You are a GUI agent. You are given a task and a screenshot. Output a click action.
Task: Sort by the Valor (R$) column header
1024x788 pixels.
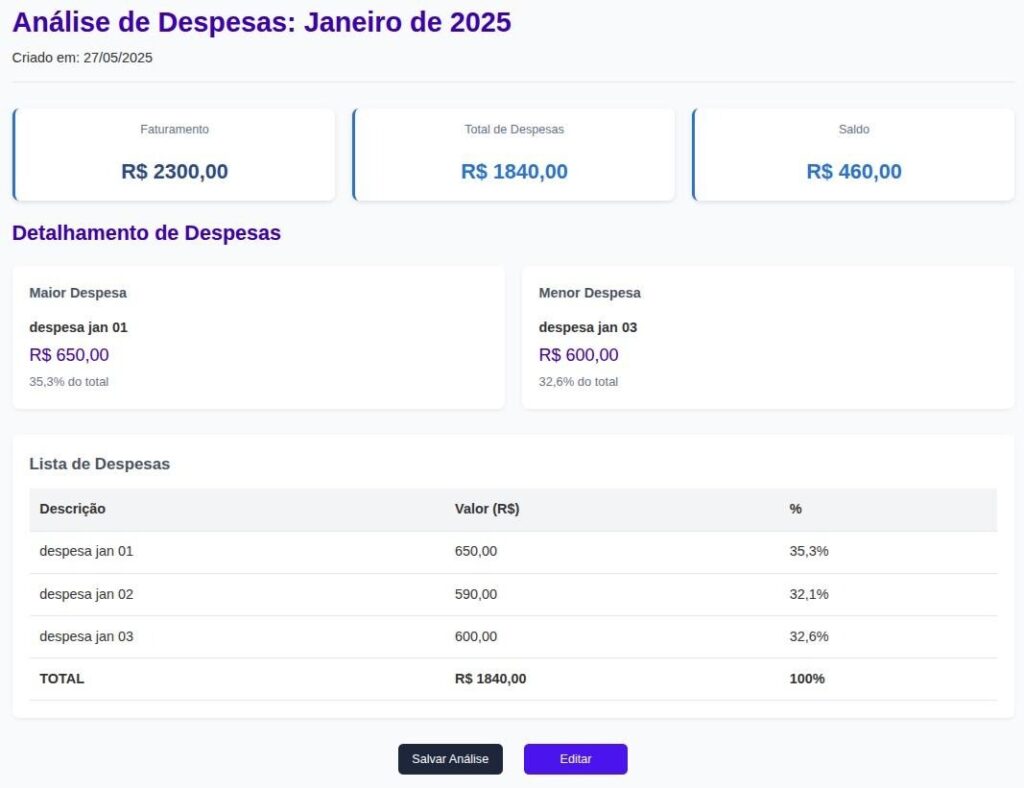click(x=487, y=509)
